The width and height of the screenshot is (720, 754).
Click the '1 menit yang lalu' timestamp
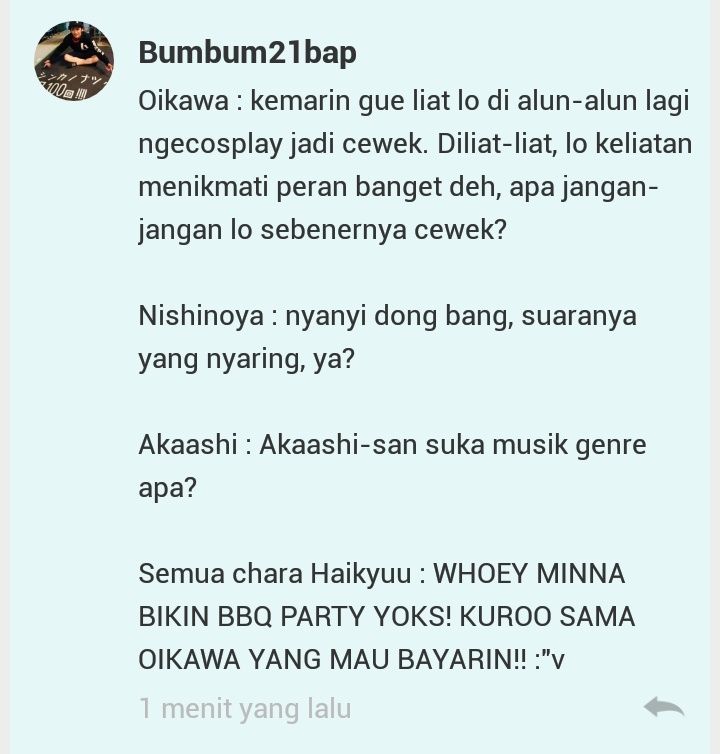245,708
